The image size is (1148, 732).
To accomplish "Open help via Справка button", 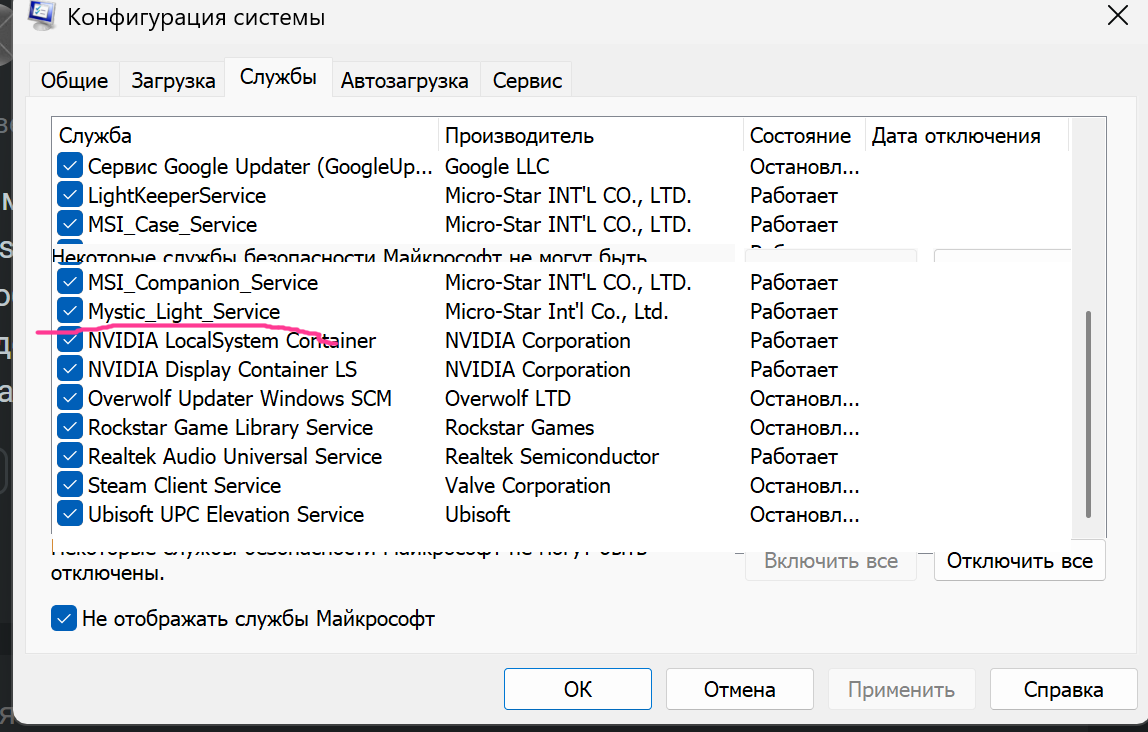I will click(x=1063, y=689).
